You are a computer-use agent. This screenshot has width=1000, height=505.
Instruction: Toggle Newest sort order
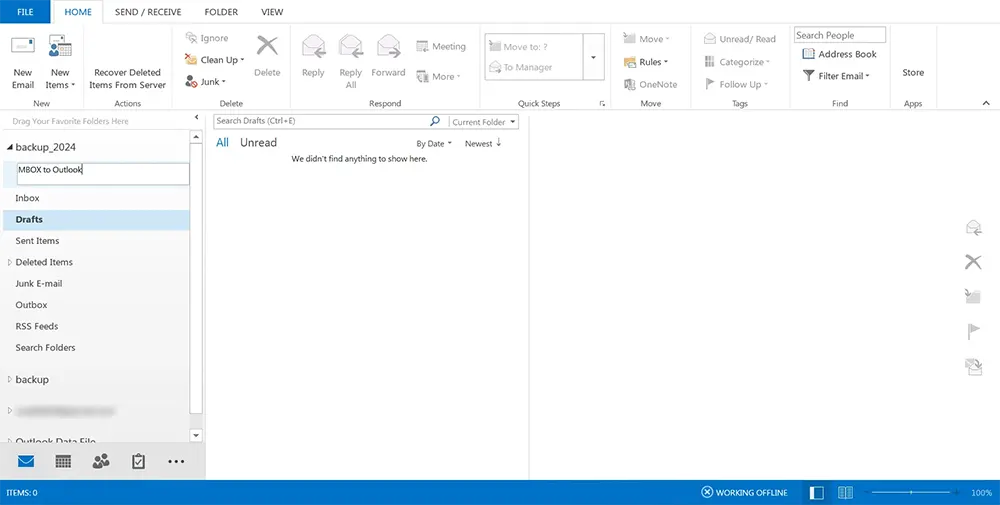483,143
